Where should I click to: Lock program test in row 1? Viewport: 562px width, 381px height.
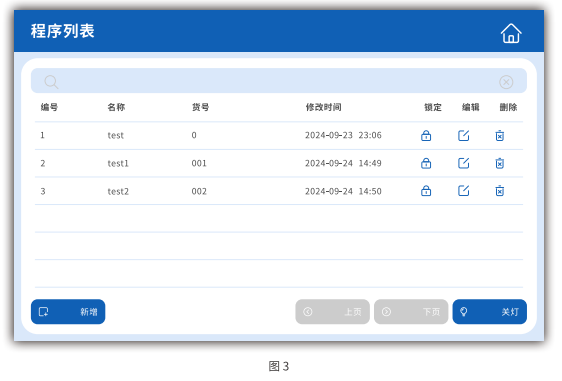[426, 135]
